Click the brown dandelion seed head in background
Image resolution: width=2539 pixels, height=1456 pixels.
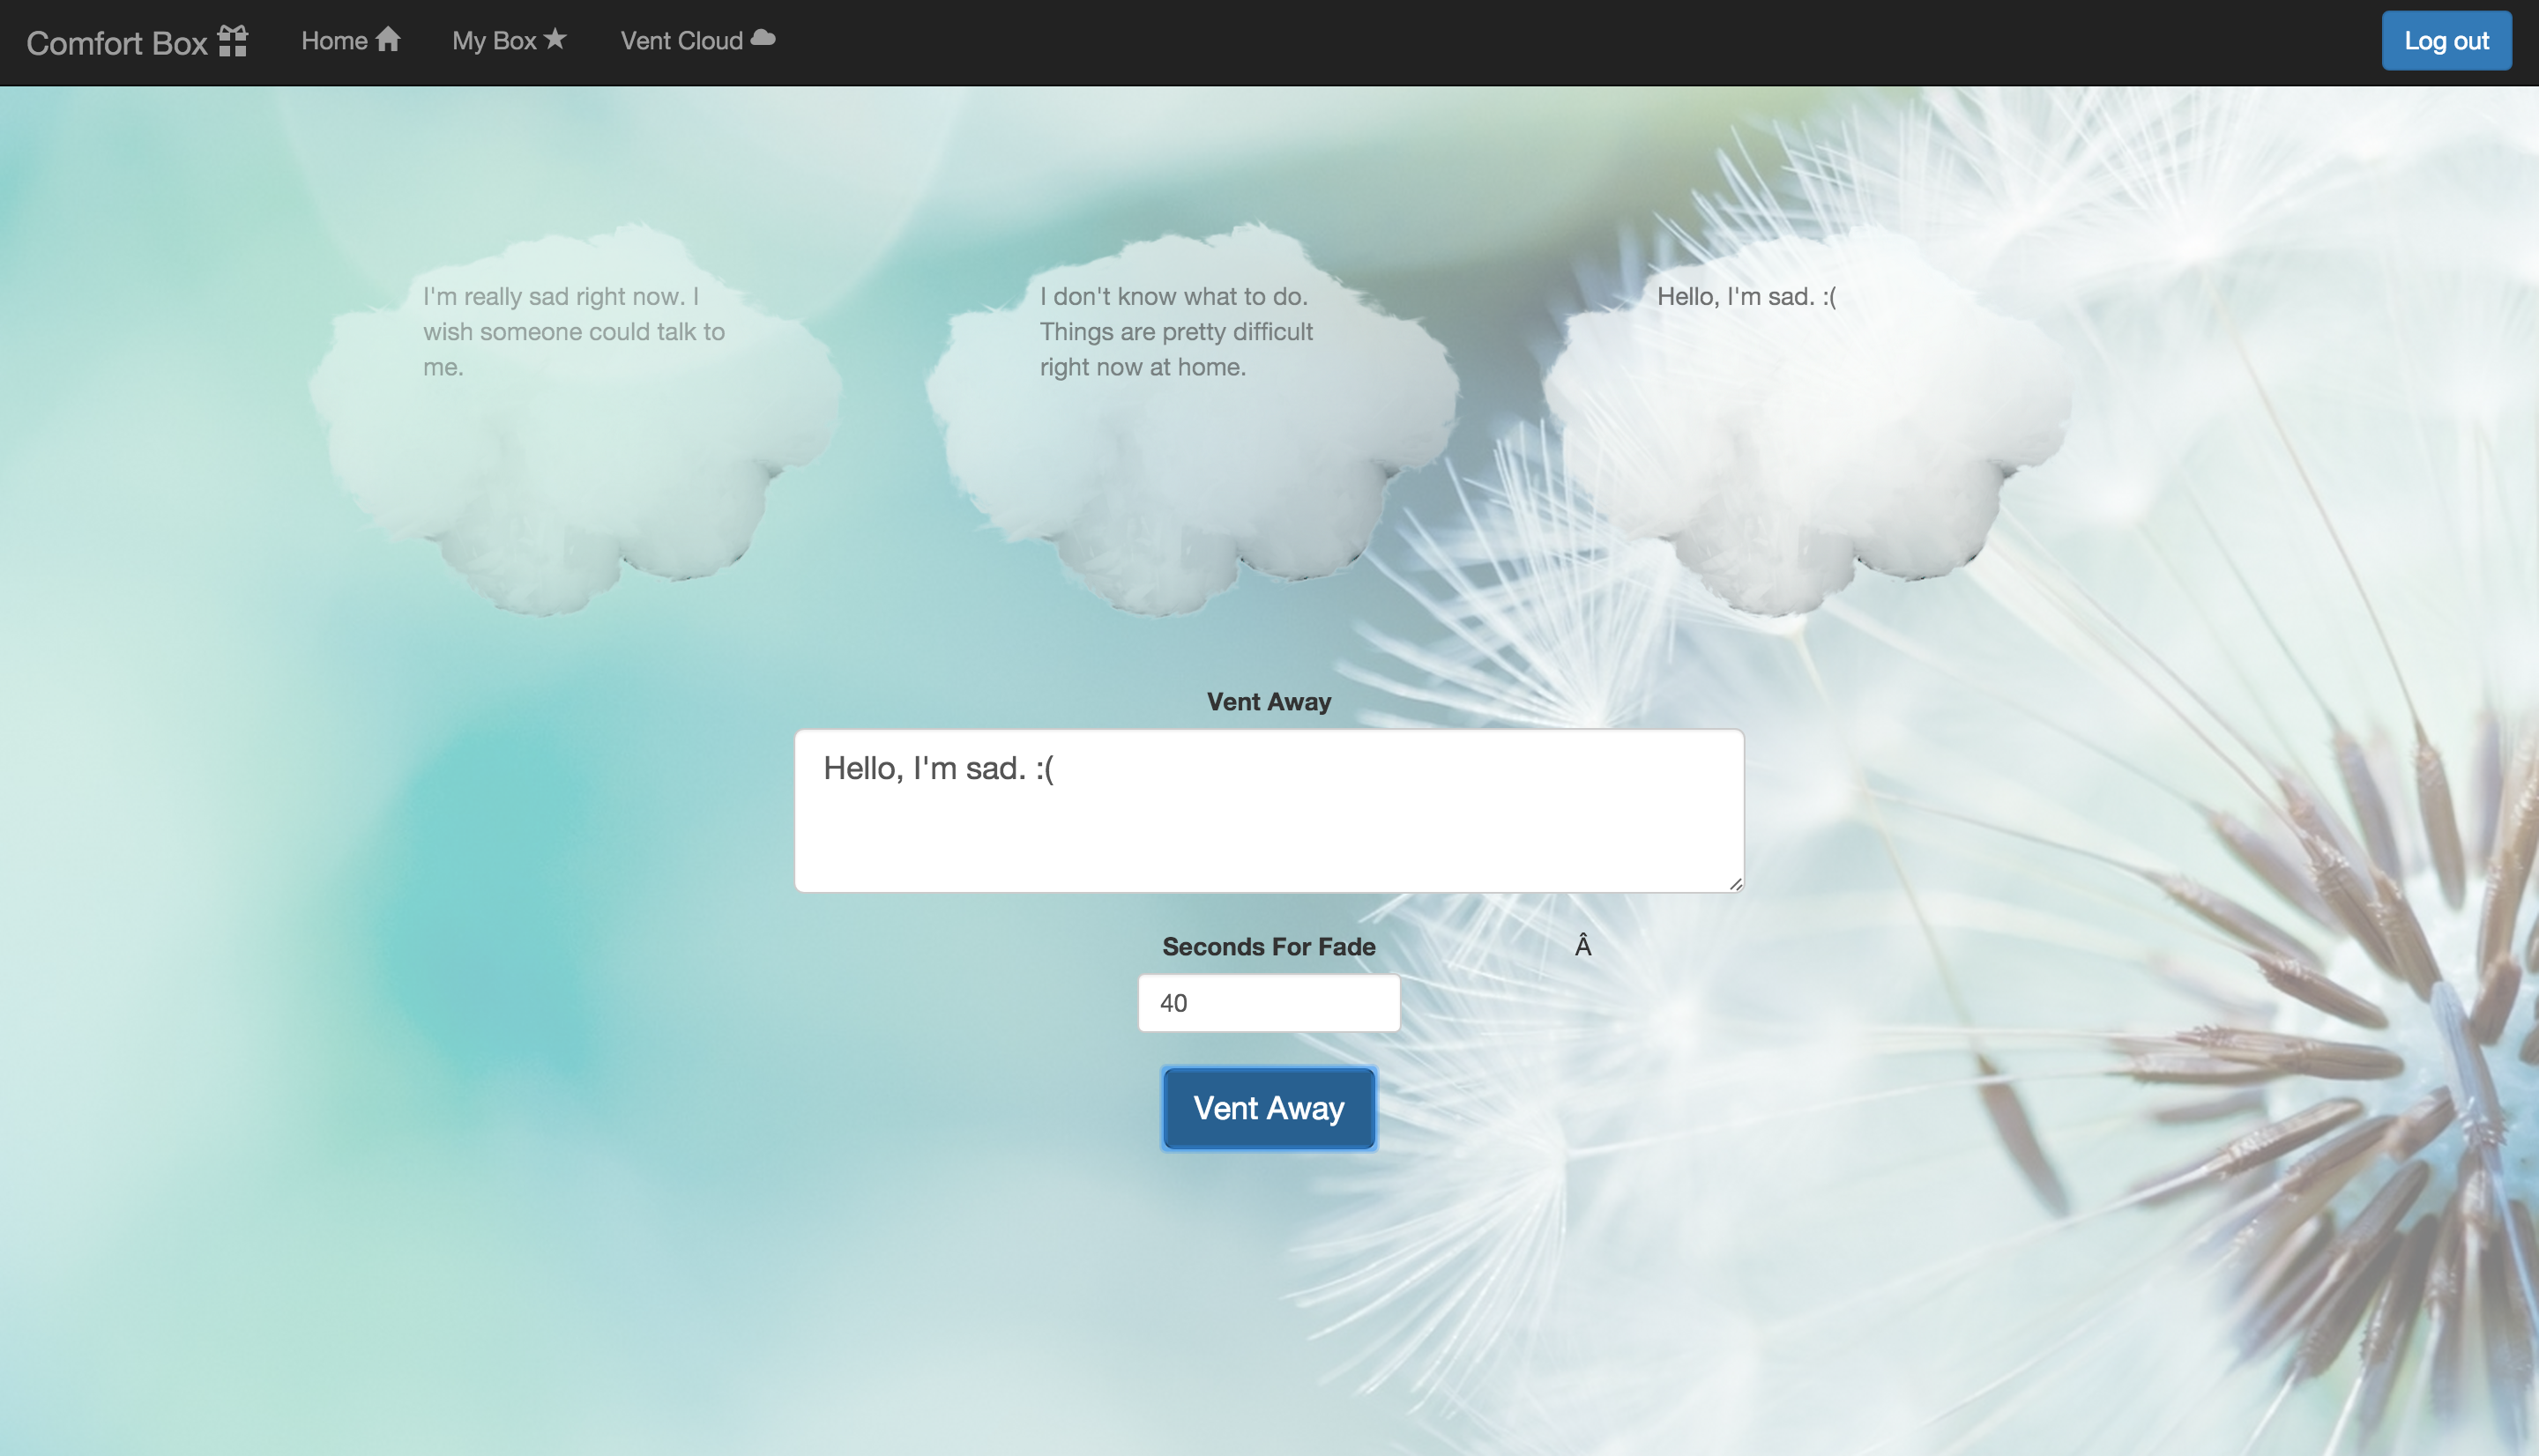[x=2400, y=1050]
